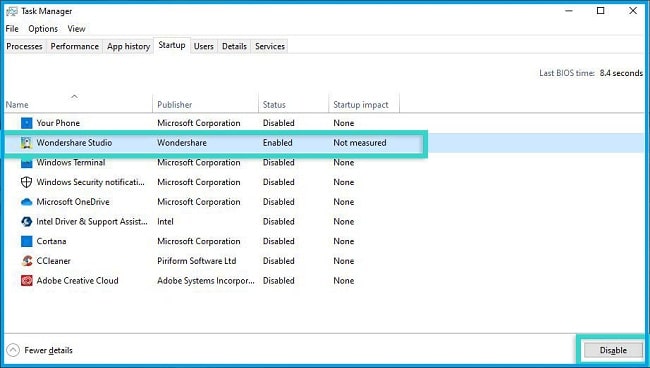Switch to the Performance tab
This screenshot has height=368, width=650.
pos(75,46)
